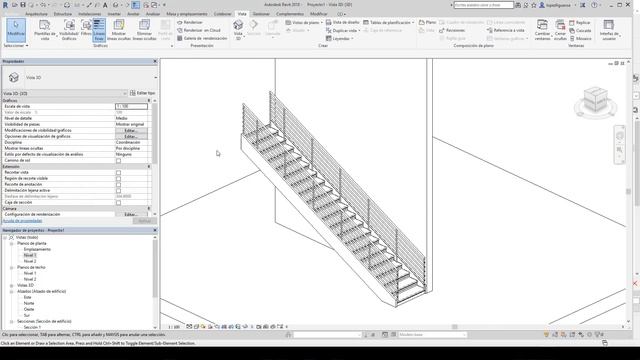Select Emplazamiento in project browser
This screenshot has width=640, height=360.
(37, 249)
